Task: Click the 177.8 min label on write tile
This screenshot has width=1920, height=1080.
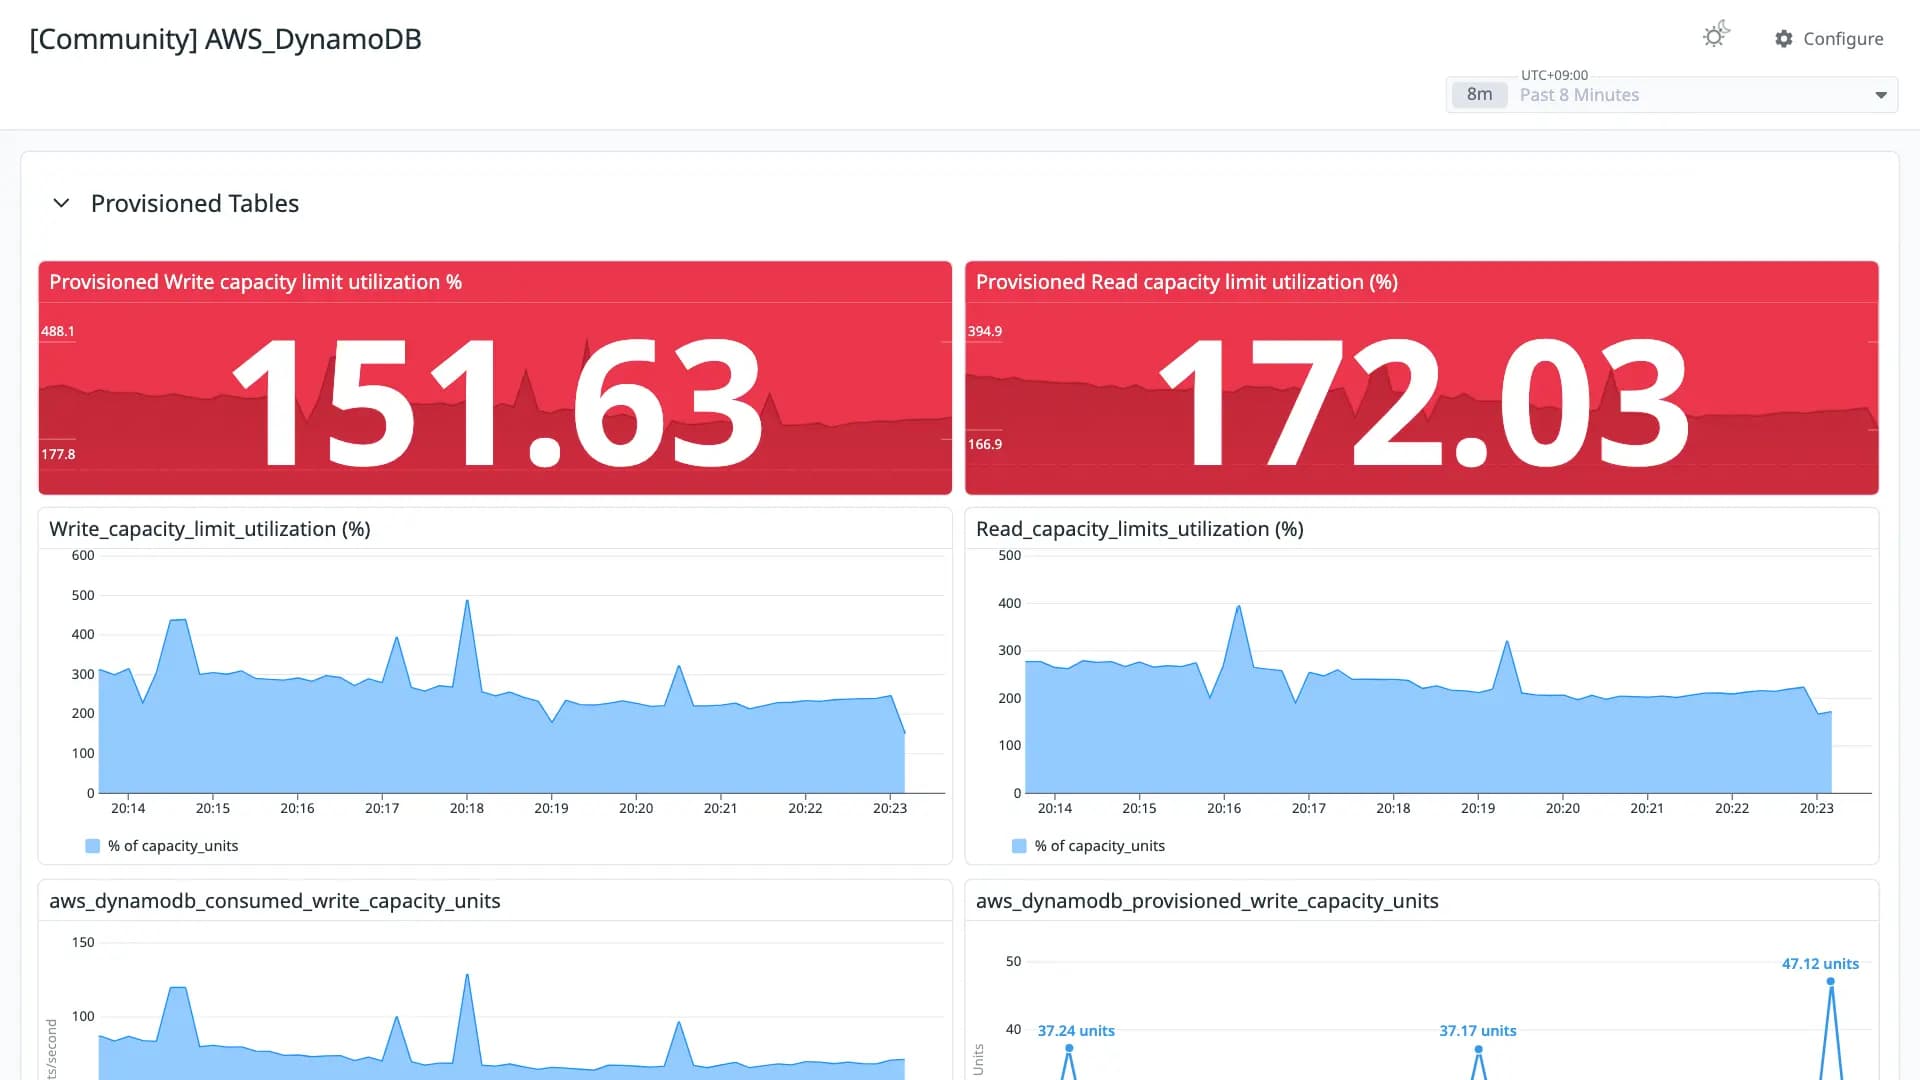Action: 58,454
